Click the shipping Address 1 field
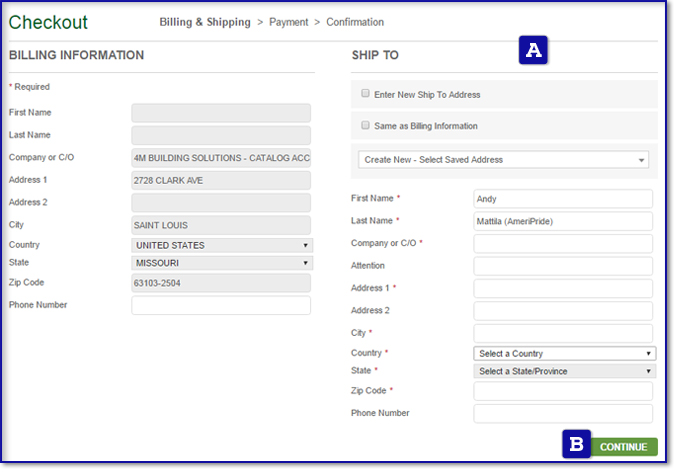 click(x=563, y=288)
